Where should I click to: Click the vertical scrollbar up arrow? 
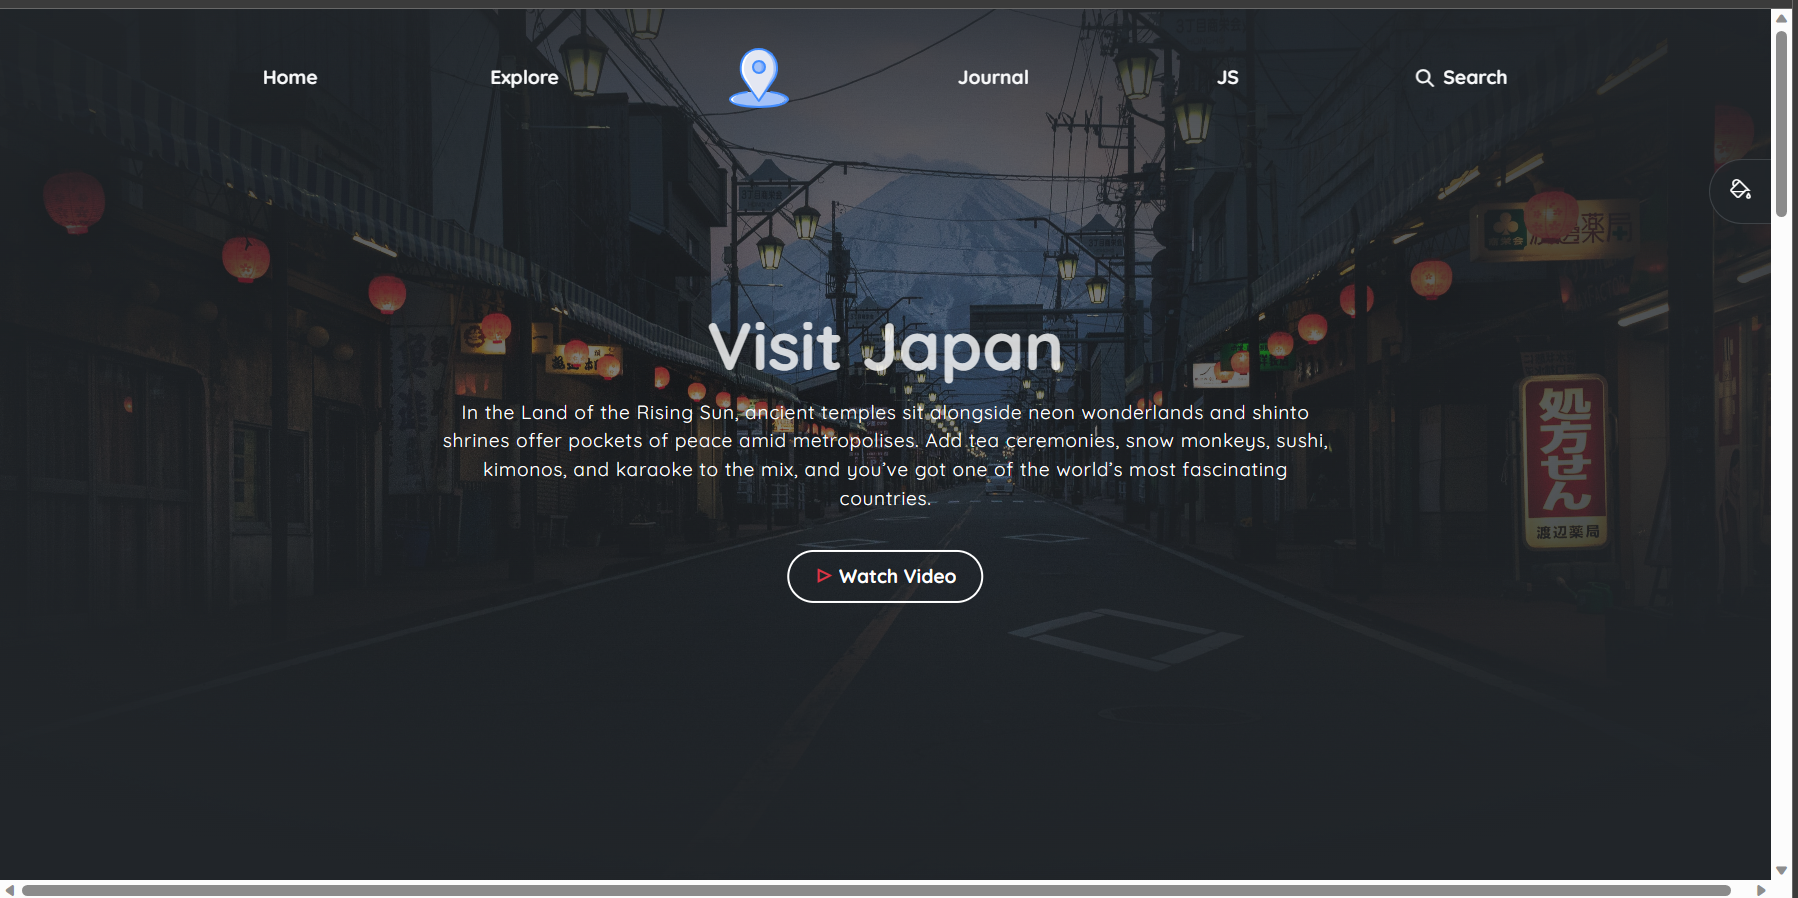(1781, 18)
